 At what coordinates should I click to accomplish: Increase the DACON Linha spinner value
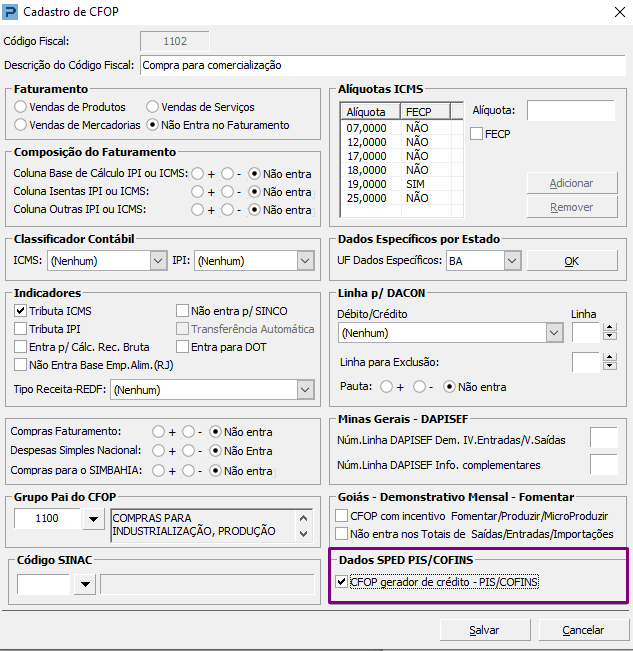[609, 328]
